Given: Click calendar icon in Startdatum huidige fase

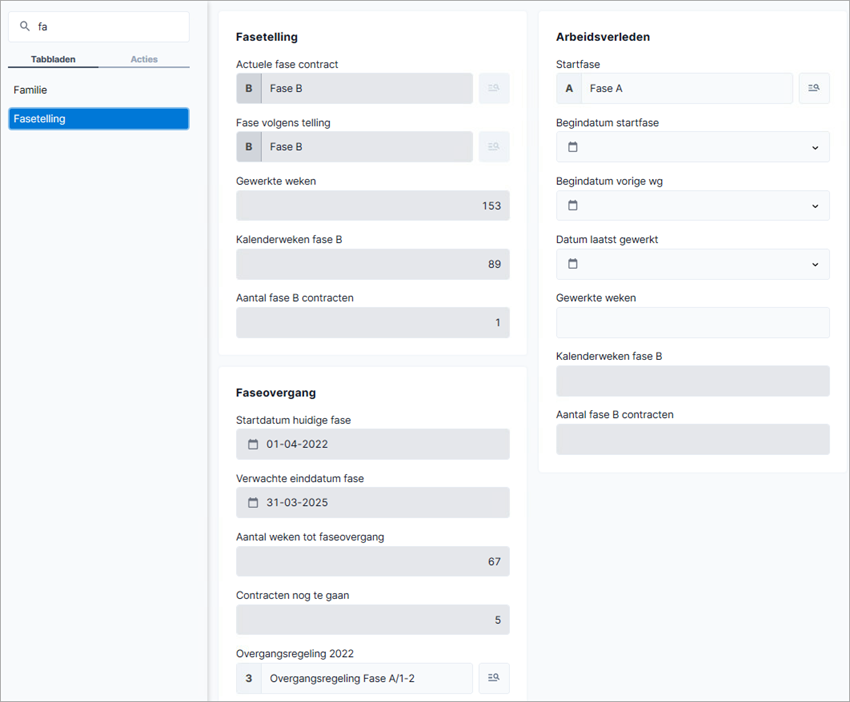Looking at the screenshot, I should point(253,445).
